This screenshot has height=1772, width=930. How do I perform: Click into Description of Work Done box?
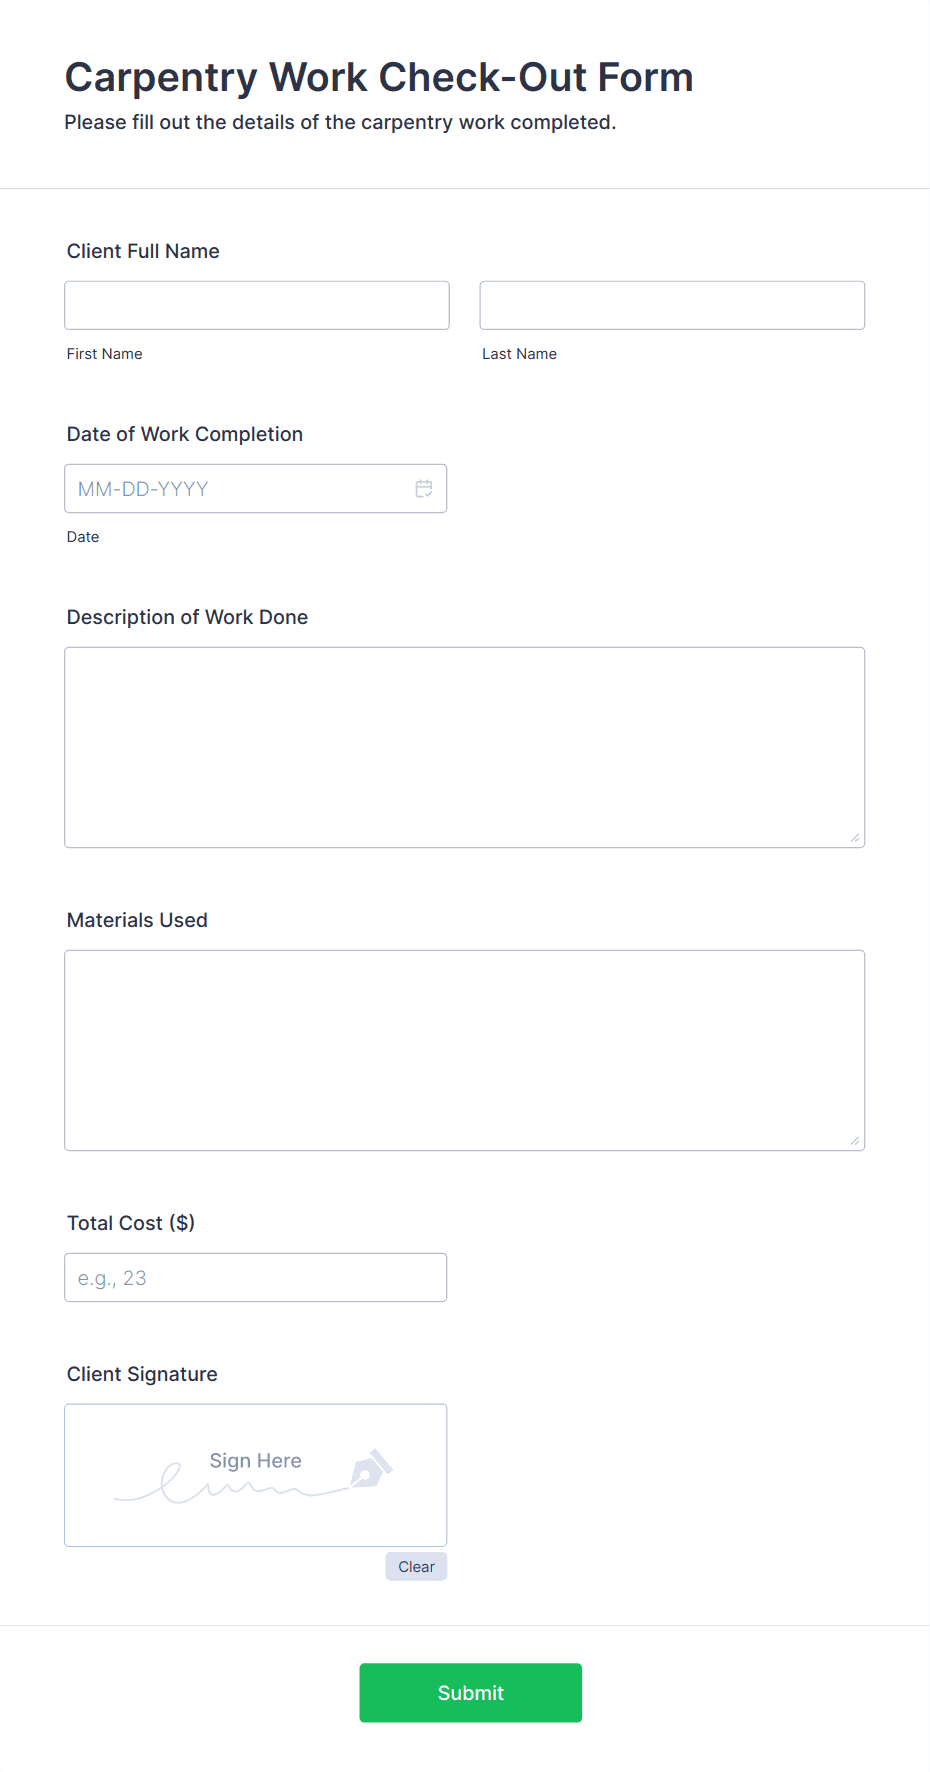coord(464,747)
